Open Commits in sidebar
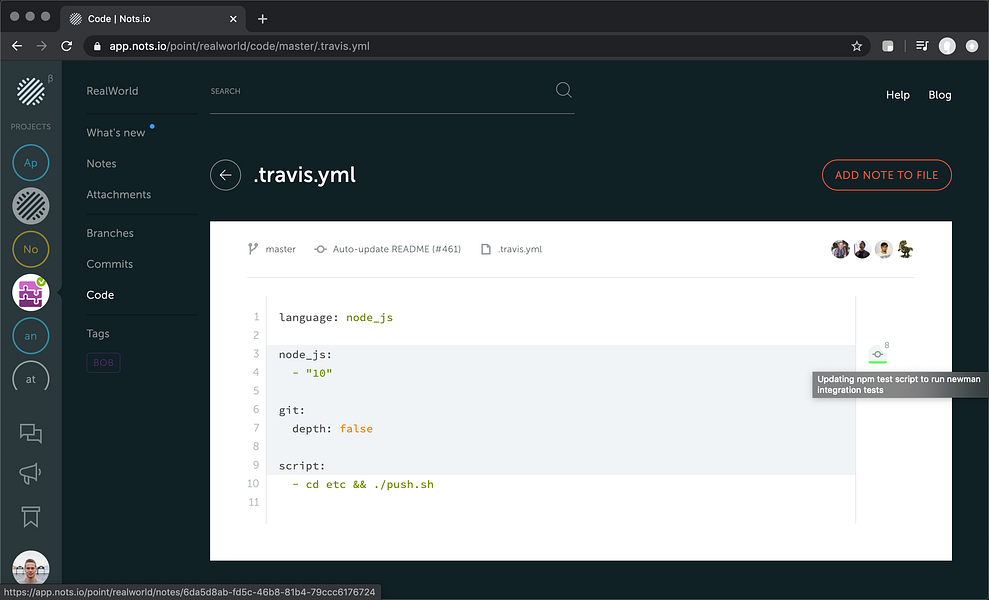Screen dimensions: 989x600 pyautogui.click(x=110, y=264)
